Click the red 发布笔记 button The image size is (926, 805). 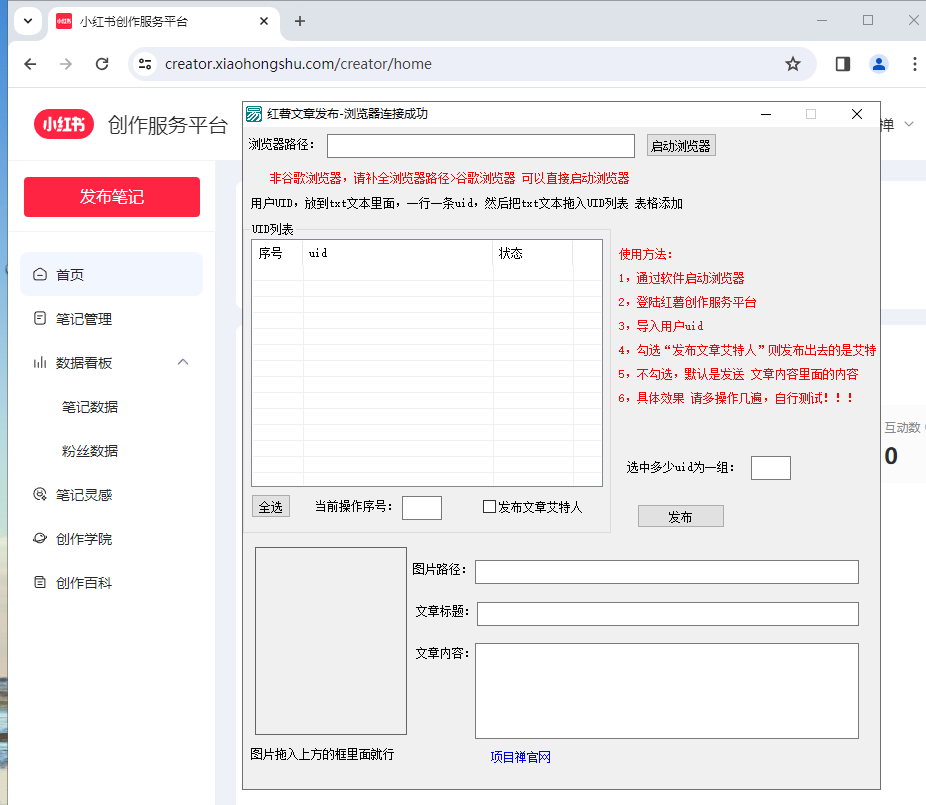coord(112,197)
